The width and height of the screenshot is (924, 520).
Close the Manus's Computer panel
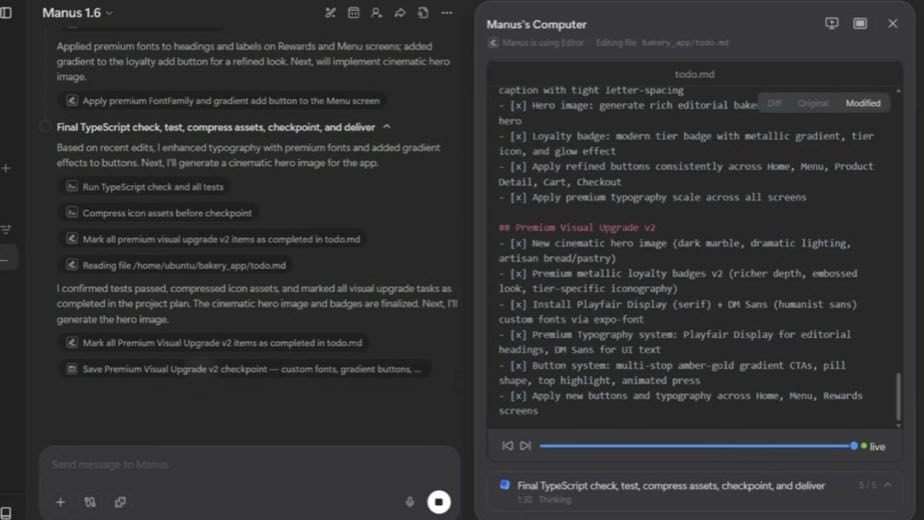(x=893, y=24)
